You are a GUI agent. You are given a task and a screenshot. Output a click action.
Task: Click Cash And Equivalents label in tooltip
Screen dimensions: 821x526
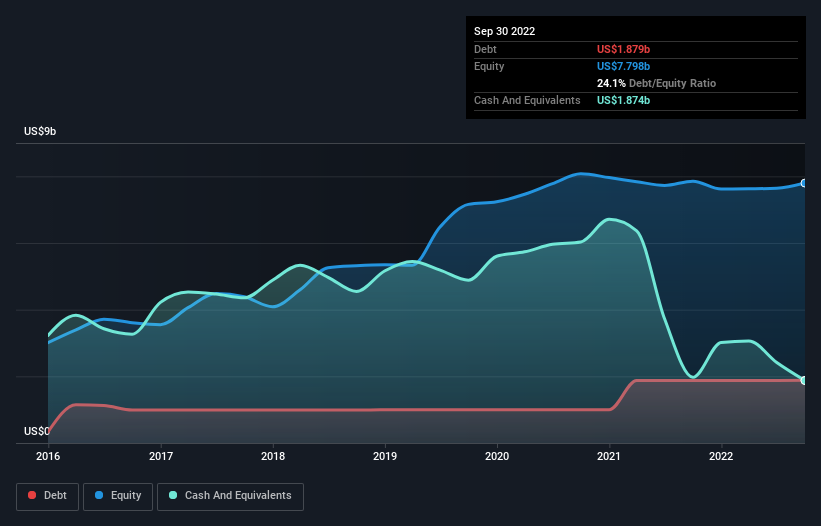[x=527, y=100]
